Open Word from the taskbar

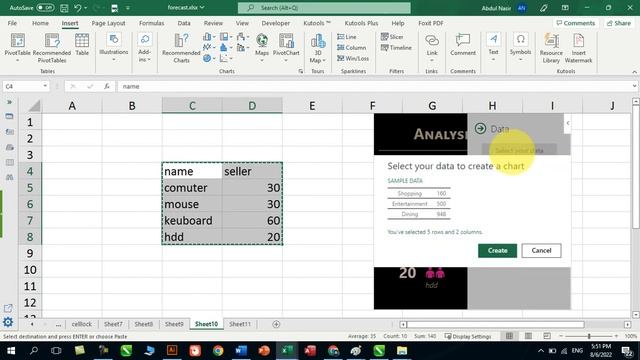(x=241, y=351)
